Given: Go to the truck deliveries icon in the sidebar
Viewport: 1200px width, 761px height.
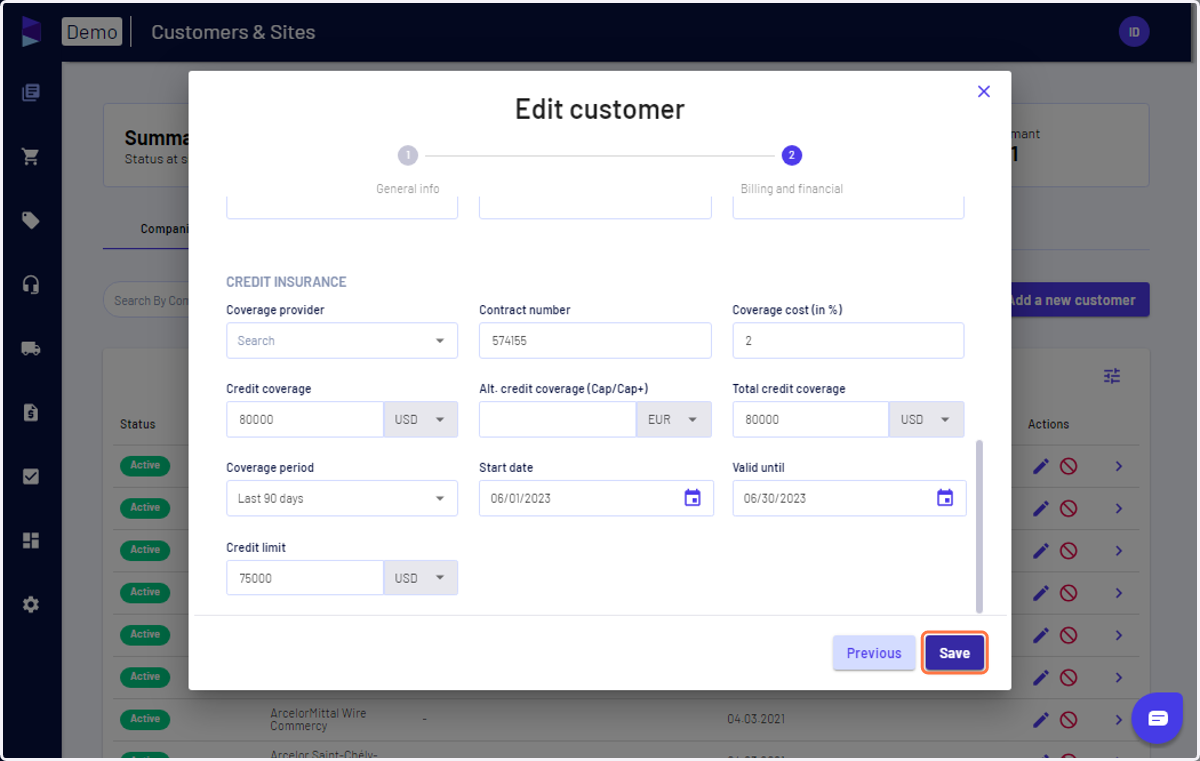Looking at the screenshot, I should click(x=31, y=349).
